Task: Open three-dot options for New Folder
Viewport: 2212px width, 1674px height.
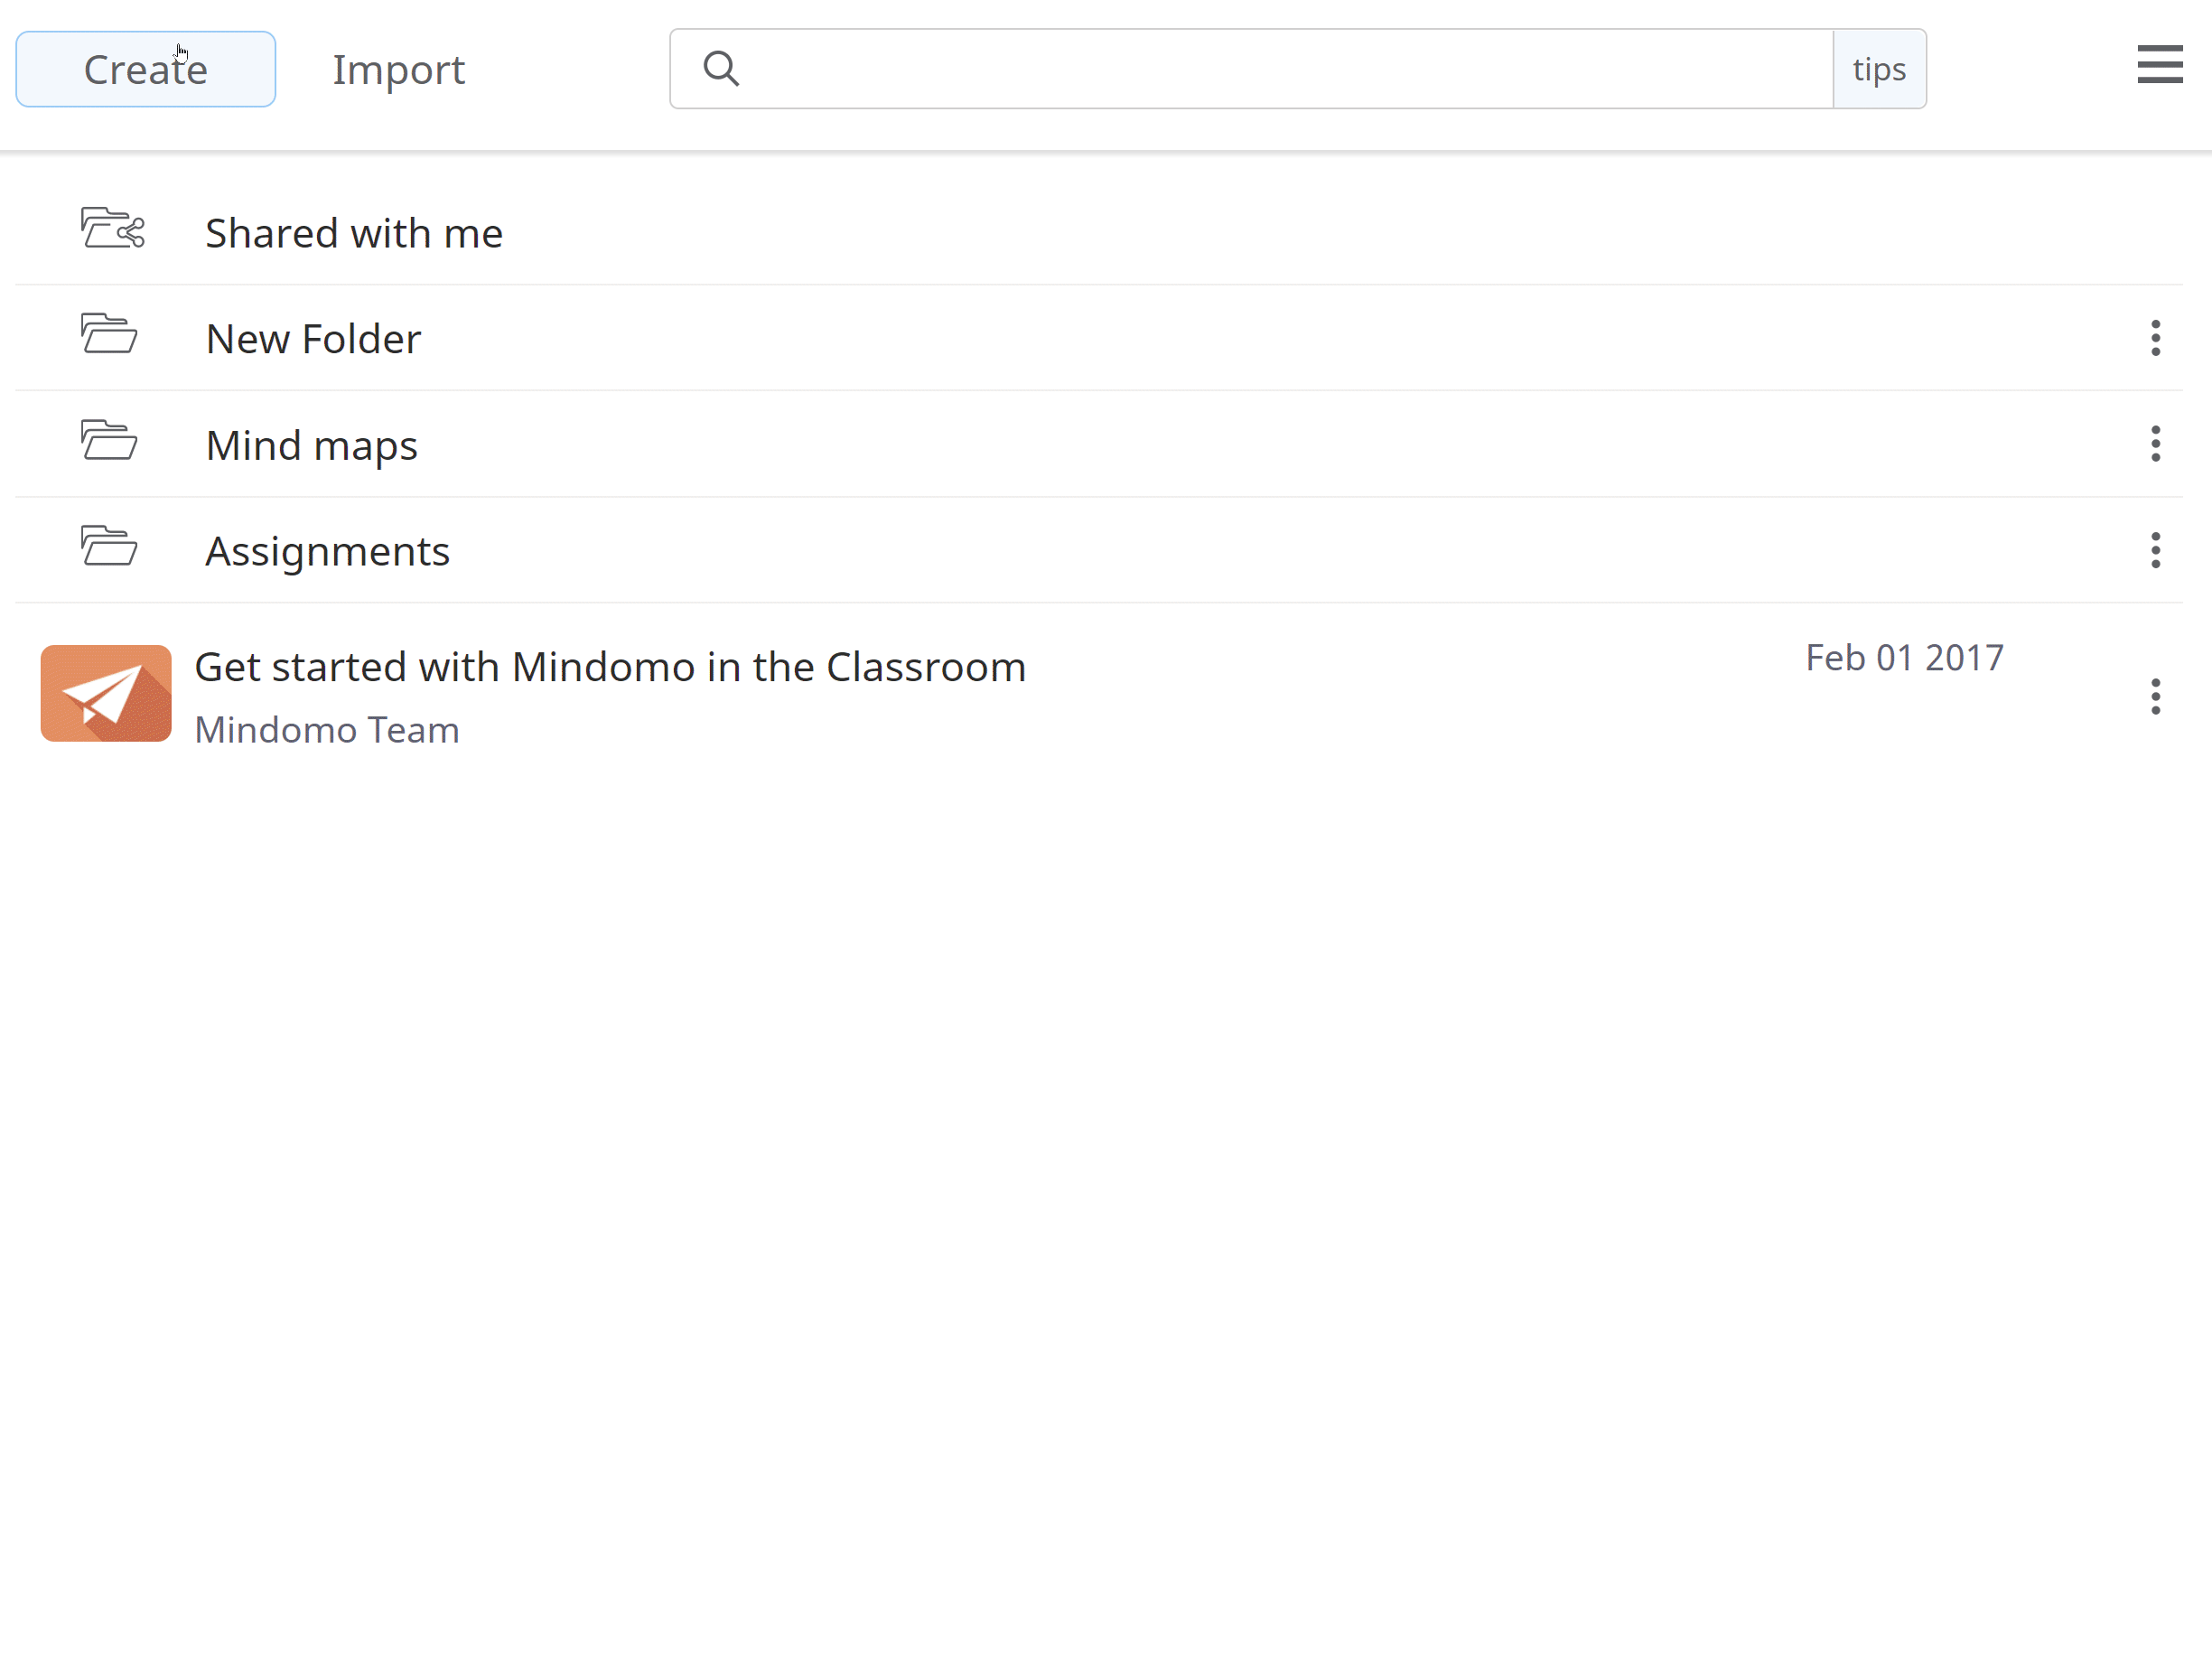Action: 2155,338
